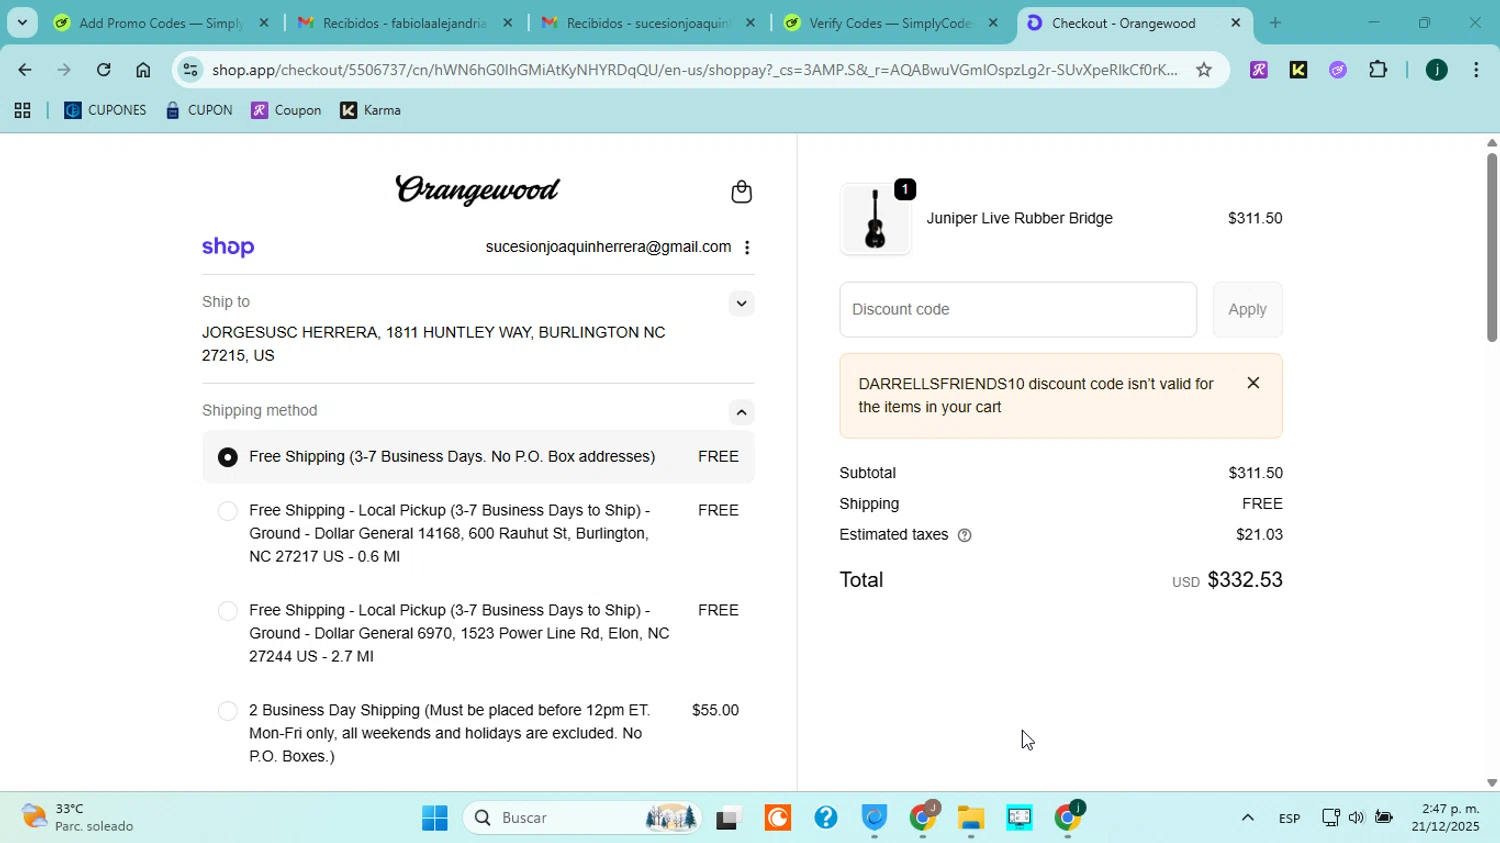Open the round purple extension icon

1338,70
